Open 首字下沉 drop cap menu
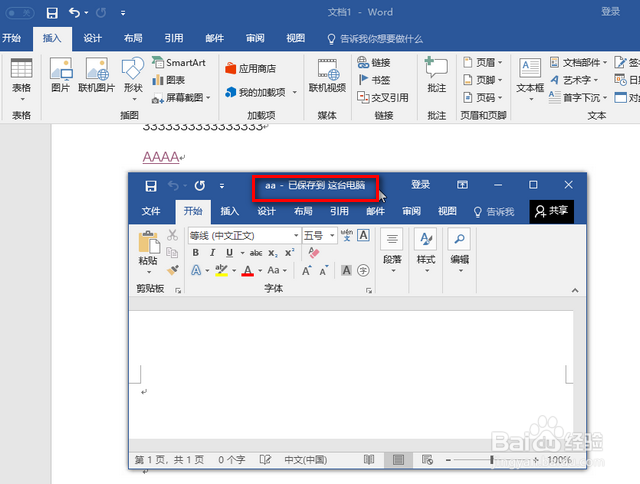The height and width of the screenshot is (484, 640). 578,98
